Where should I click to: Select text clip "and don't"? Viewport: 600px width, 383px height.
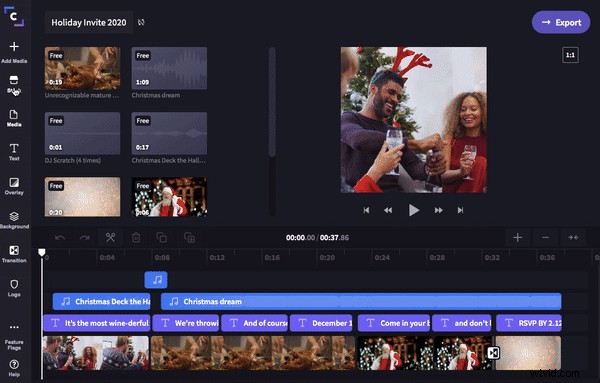(462, 323)
